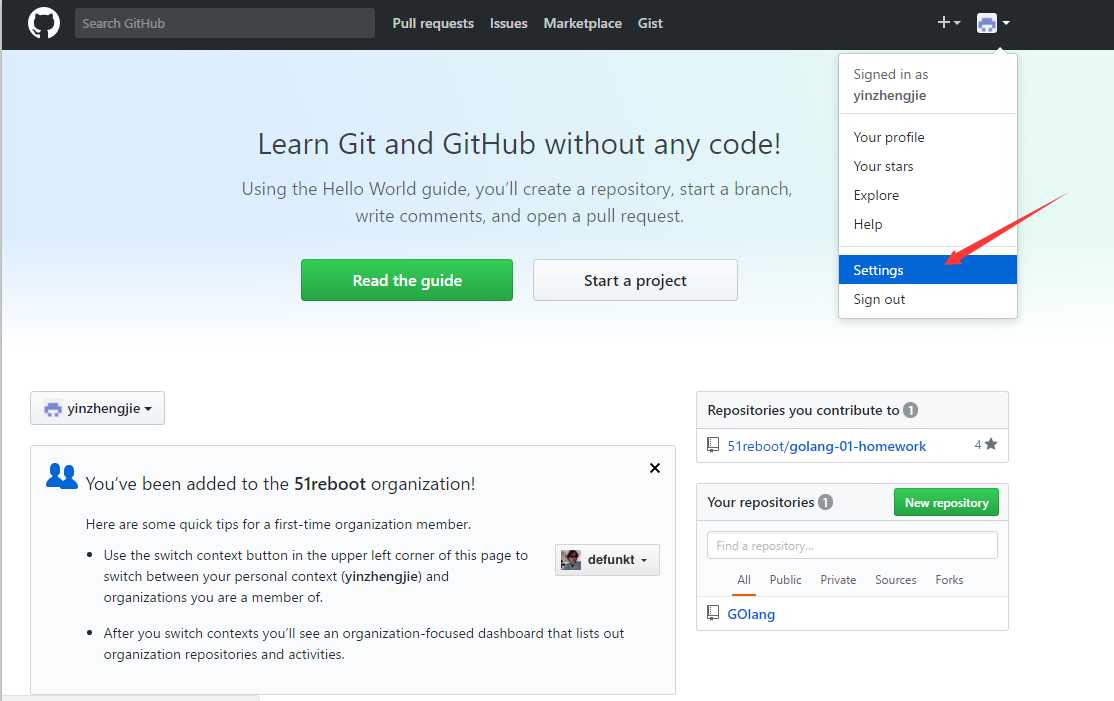Select Your profile menu entry
Image resolution: width=1114 pixels, height=701 pixels.
pos(927,137)
